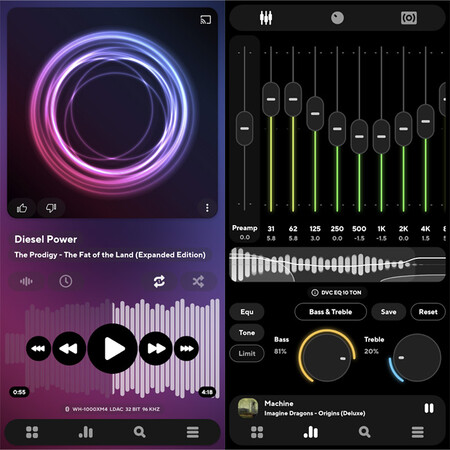
Task: Select the volume knob tab at the top
Action: tap(337, 18)
